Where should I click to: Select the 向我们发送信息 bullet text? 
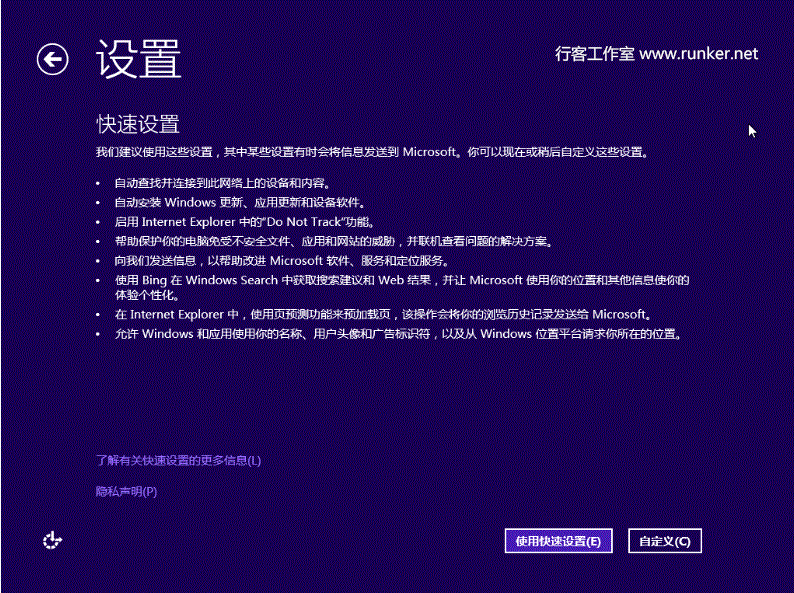pos(281,260)
